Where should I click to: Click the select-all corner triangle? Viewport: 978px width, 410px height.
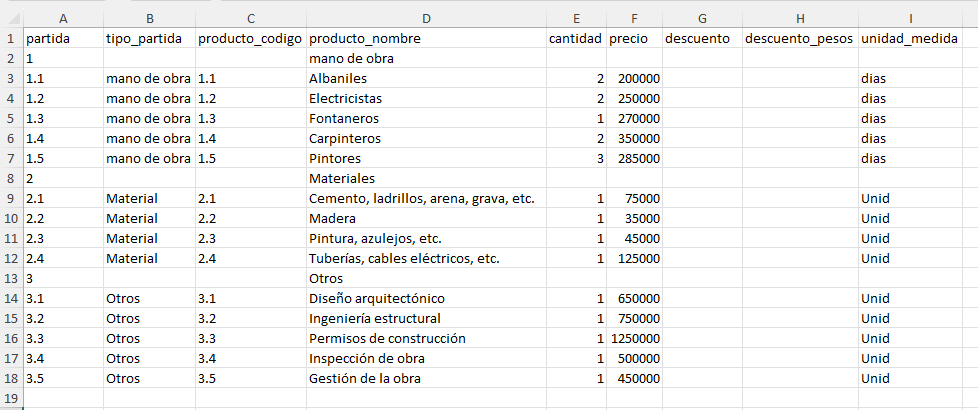11,19
